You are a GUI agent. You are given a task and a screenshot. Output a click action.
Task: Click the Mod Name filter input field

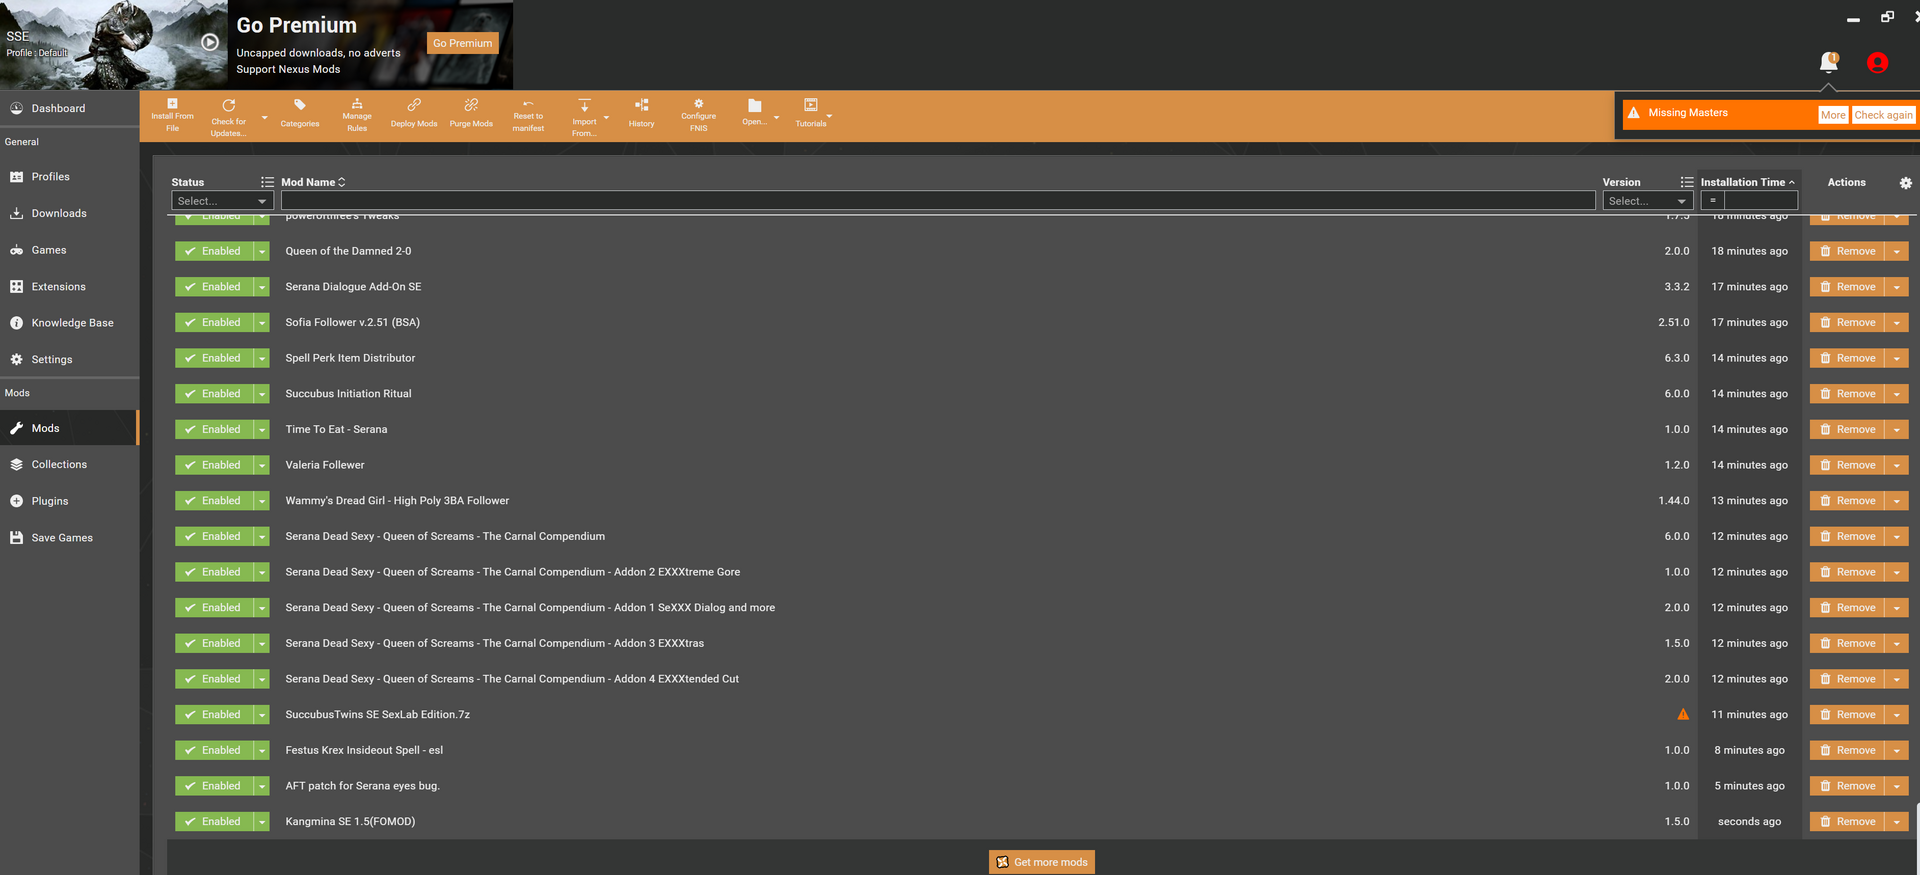click(x=938, y=201)
